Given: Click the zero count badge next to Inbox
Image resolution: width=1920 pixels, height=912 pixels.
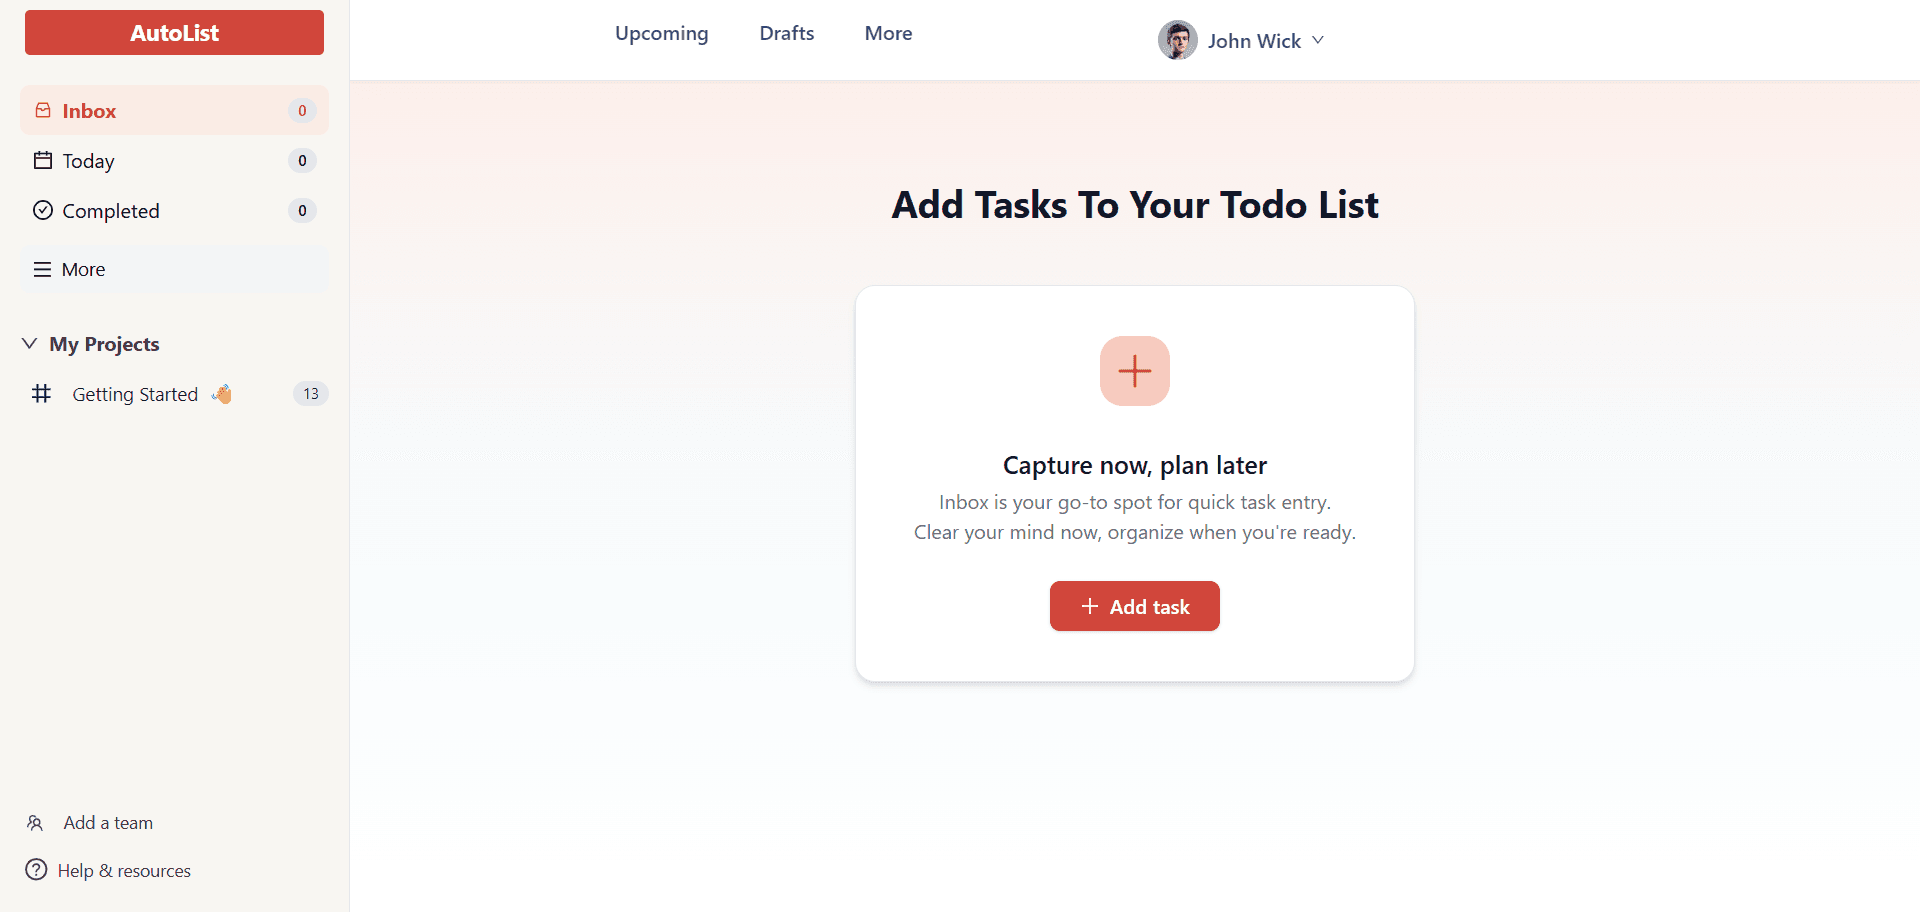Looking at the screenshot, I should [x=302, y=110].
